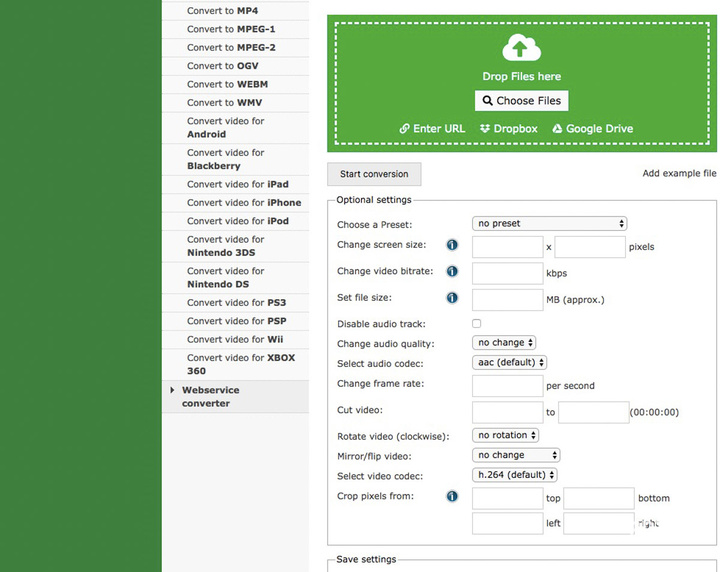Expand the Webservice converter arrow
Viewport: 720px width, 572px height.
(172, 390)
